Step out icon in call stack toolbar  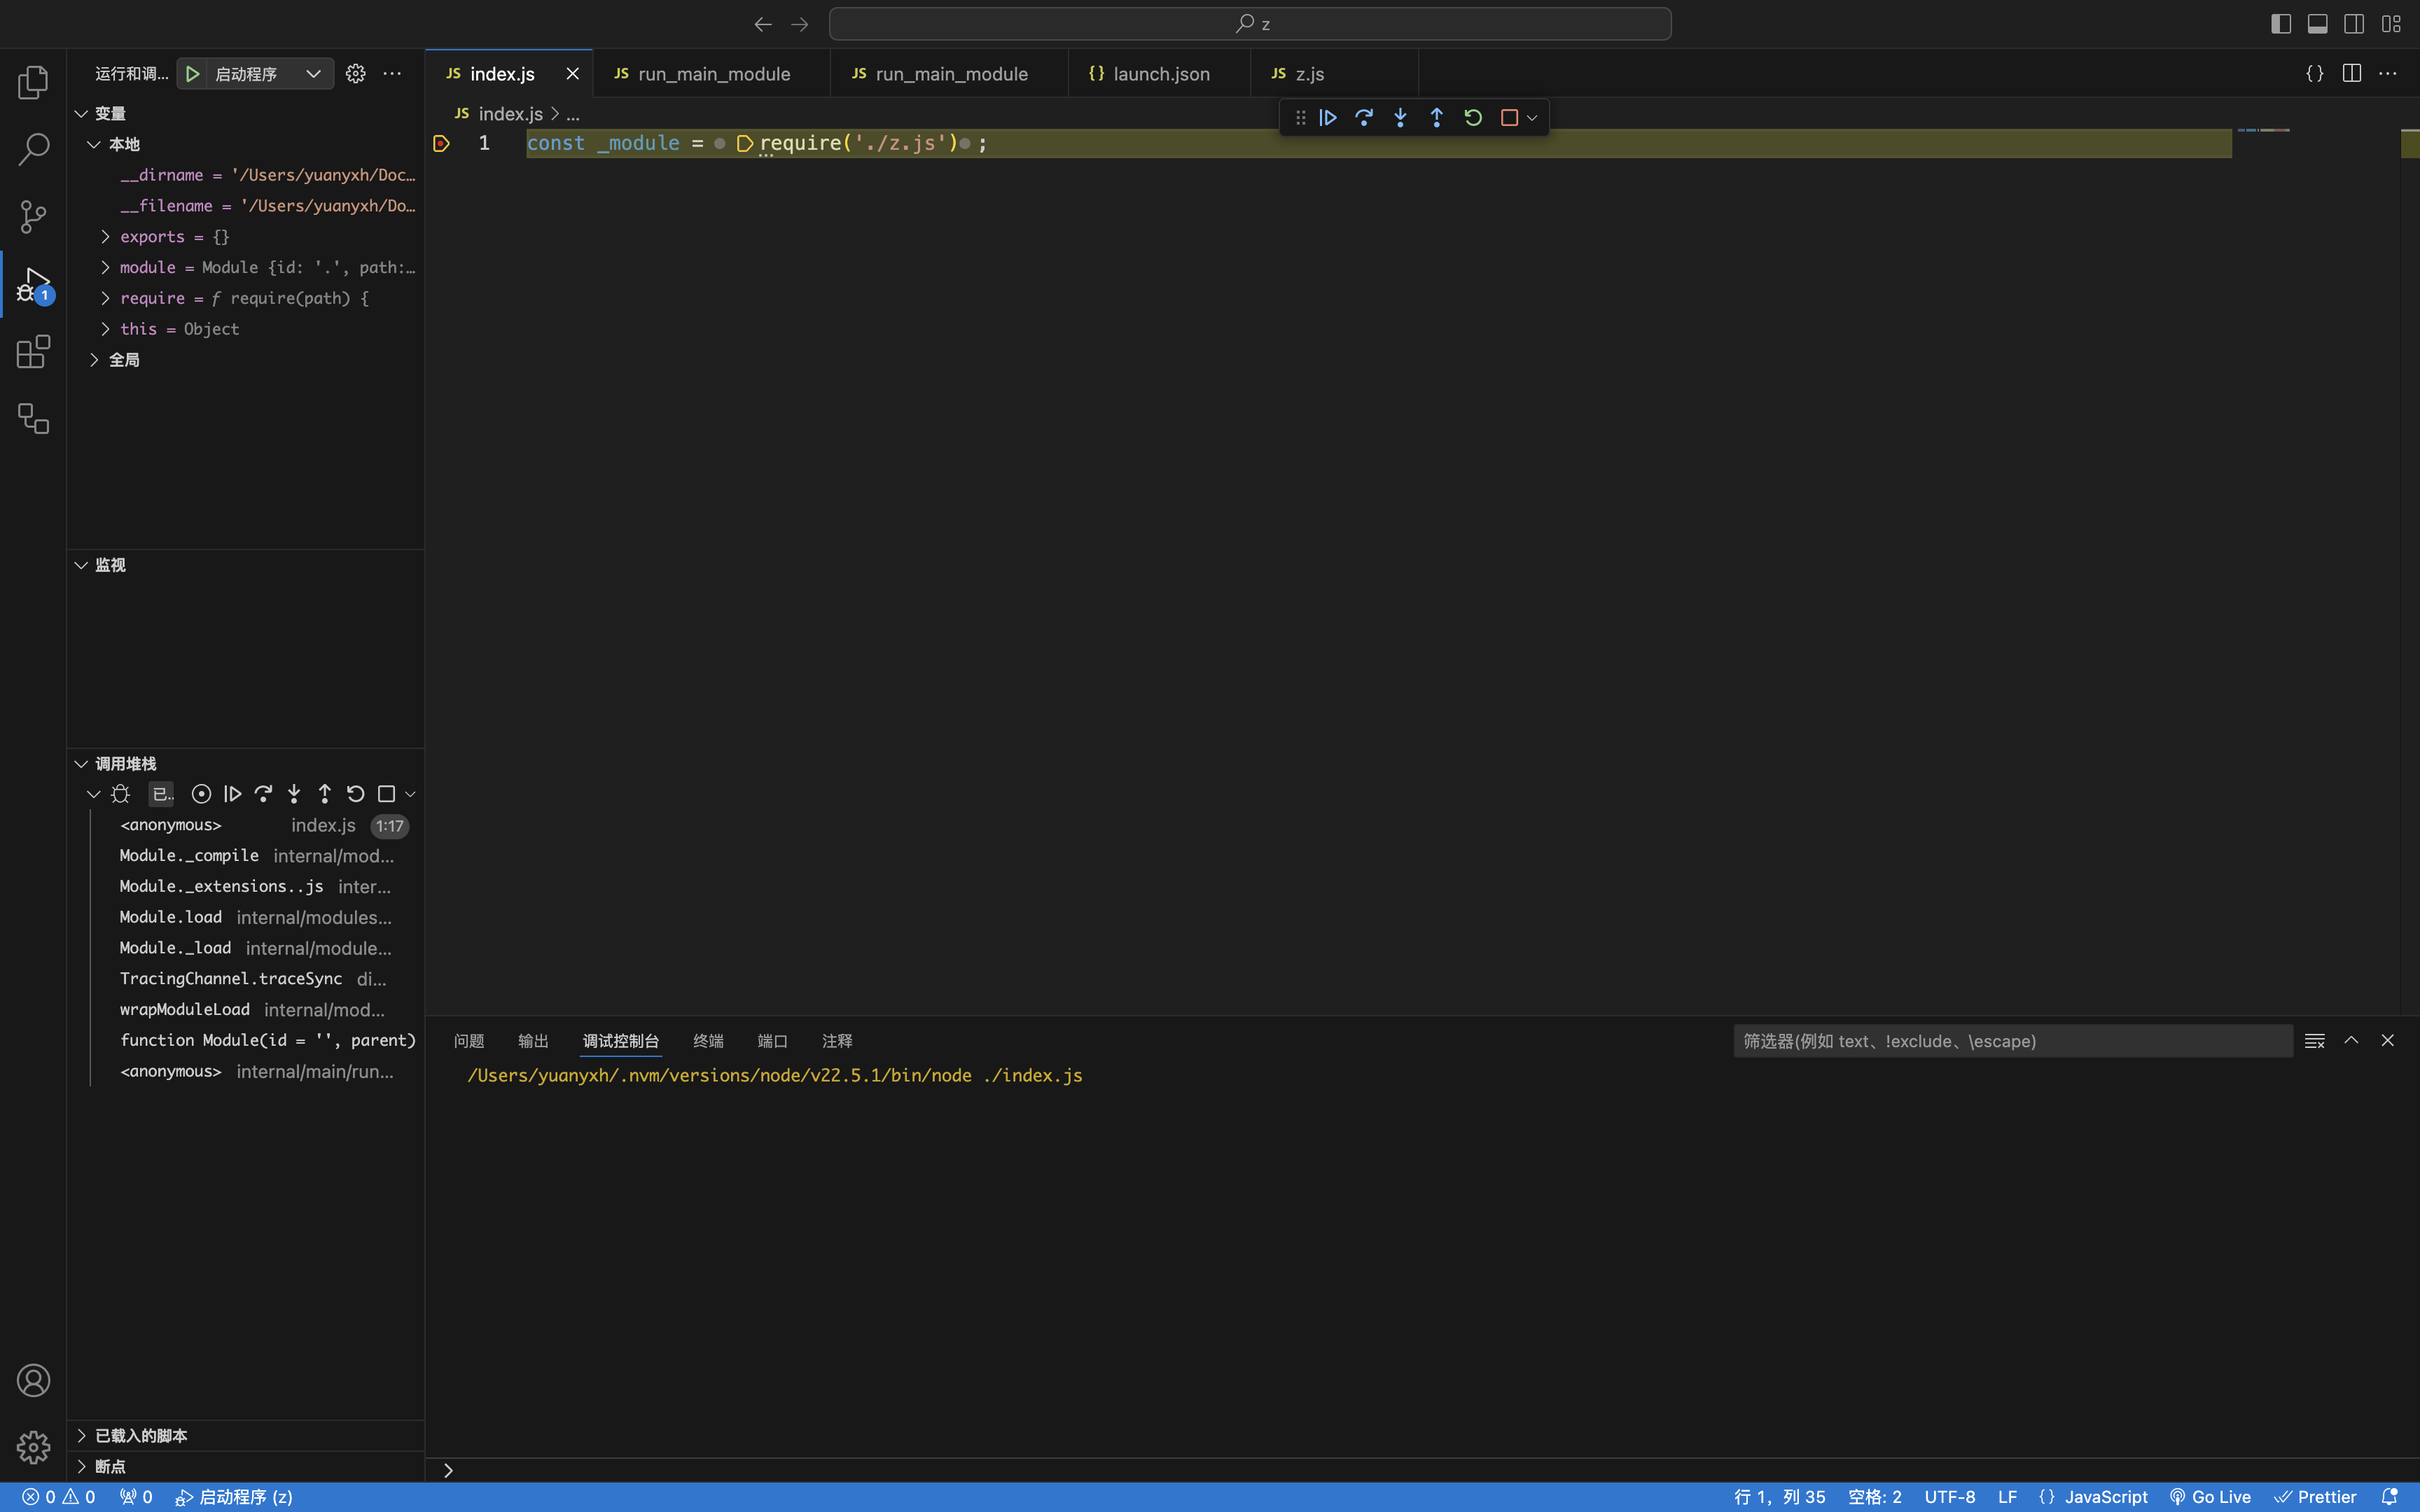(x=324, y=794)
